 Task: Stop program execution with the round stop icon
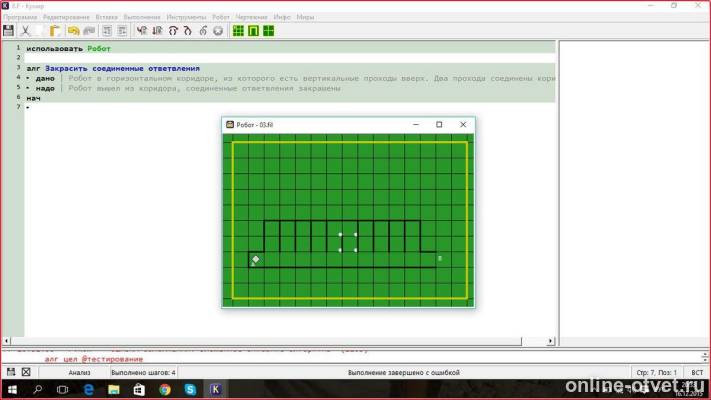[x=218, y=31]
